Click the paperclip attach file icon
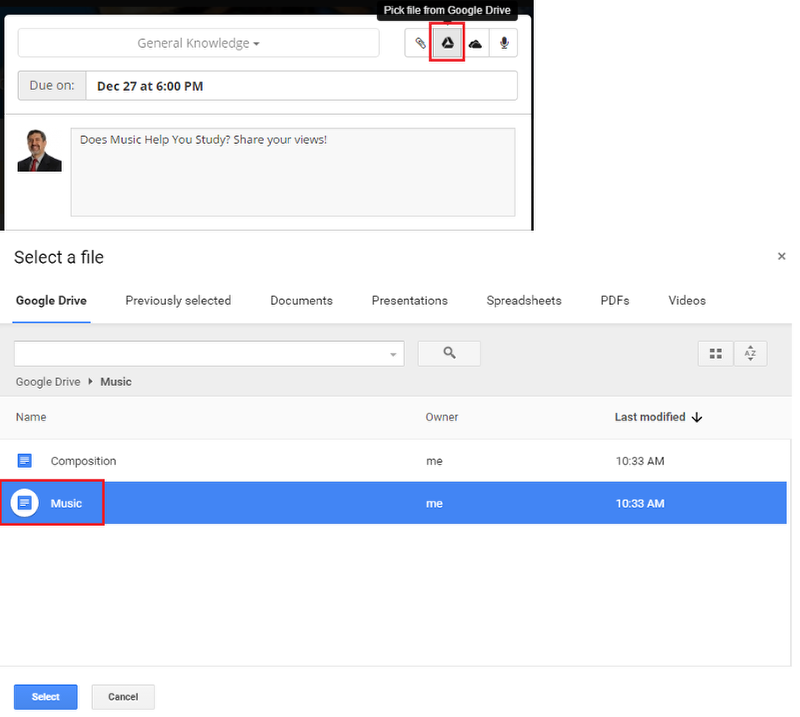Viewport: 800px width, 717px height. point(420,43)
